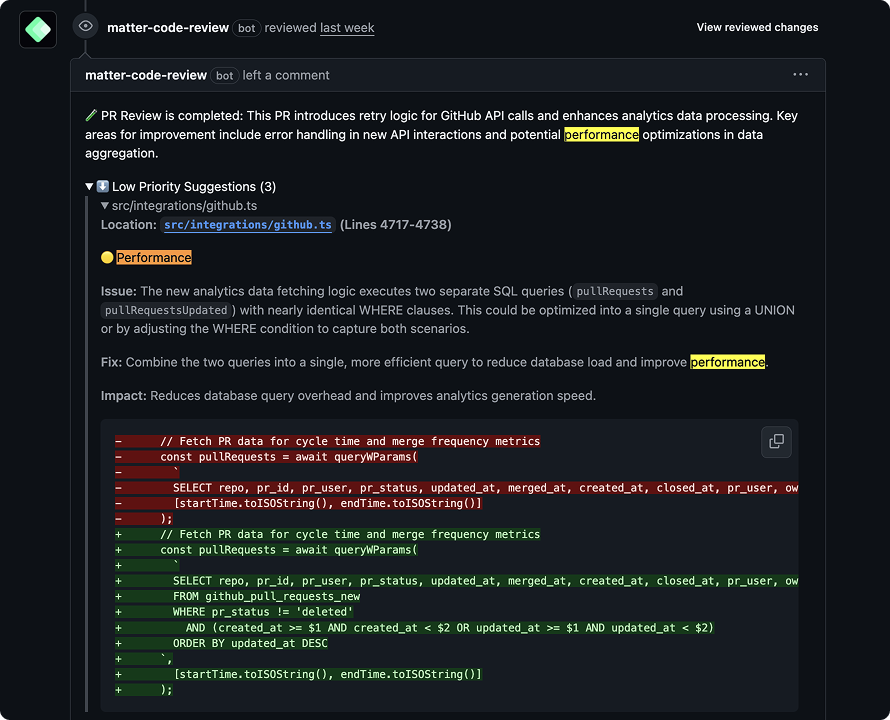Click added '// Fetch PR data' comment line

328,534
